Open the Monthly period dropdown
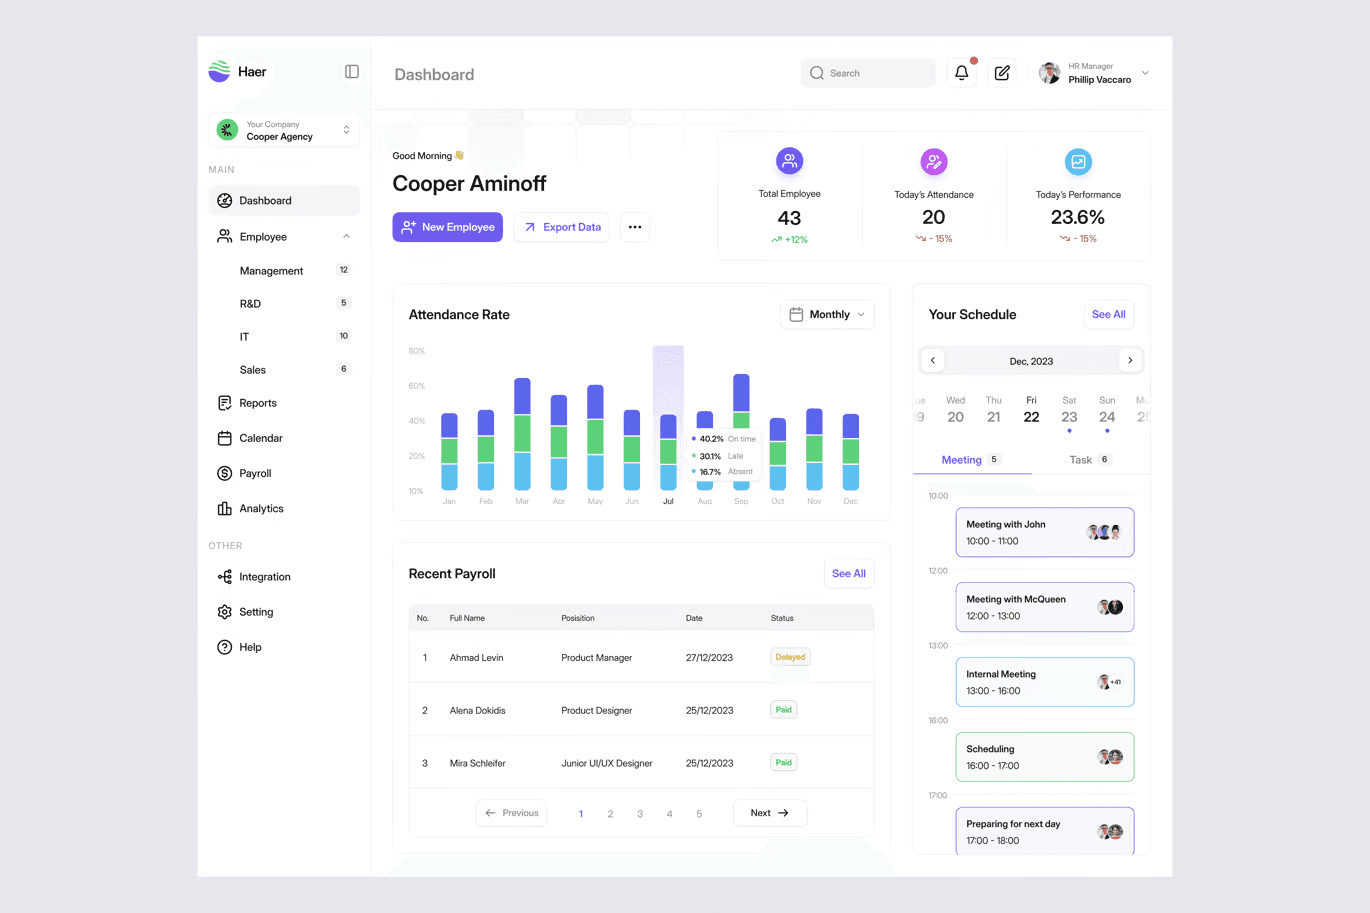 coord(827,314)
